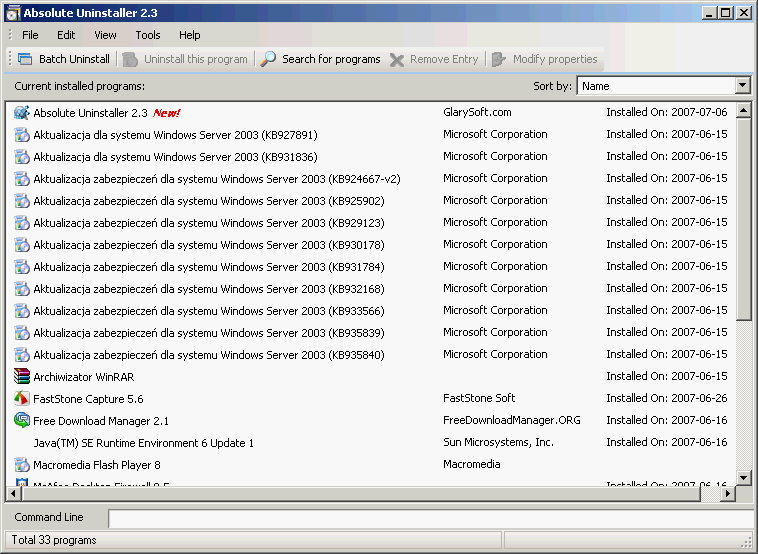Click icon of update KB930178 row
Image resolution: width=758 pixels, height=554 pixels.
pyautogui.click(x=22, y=245)
